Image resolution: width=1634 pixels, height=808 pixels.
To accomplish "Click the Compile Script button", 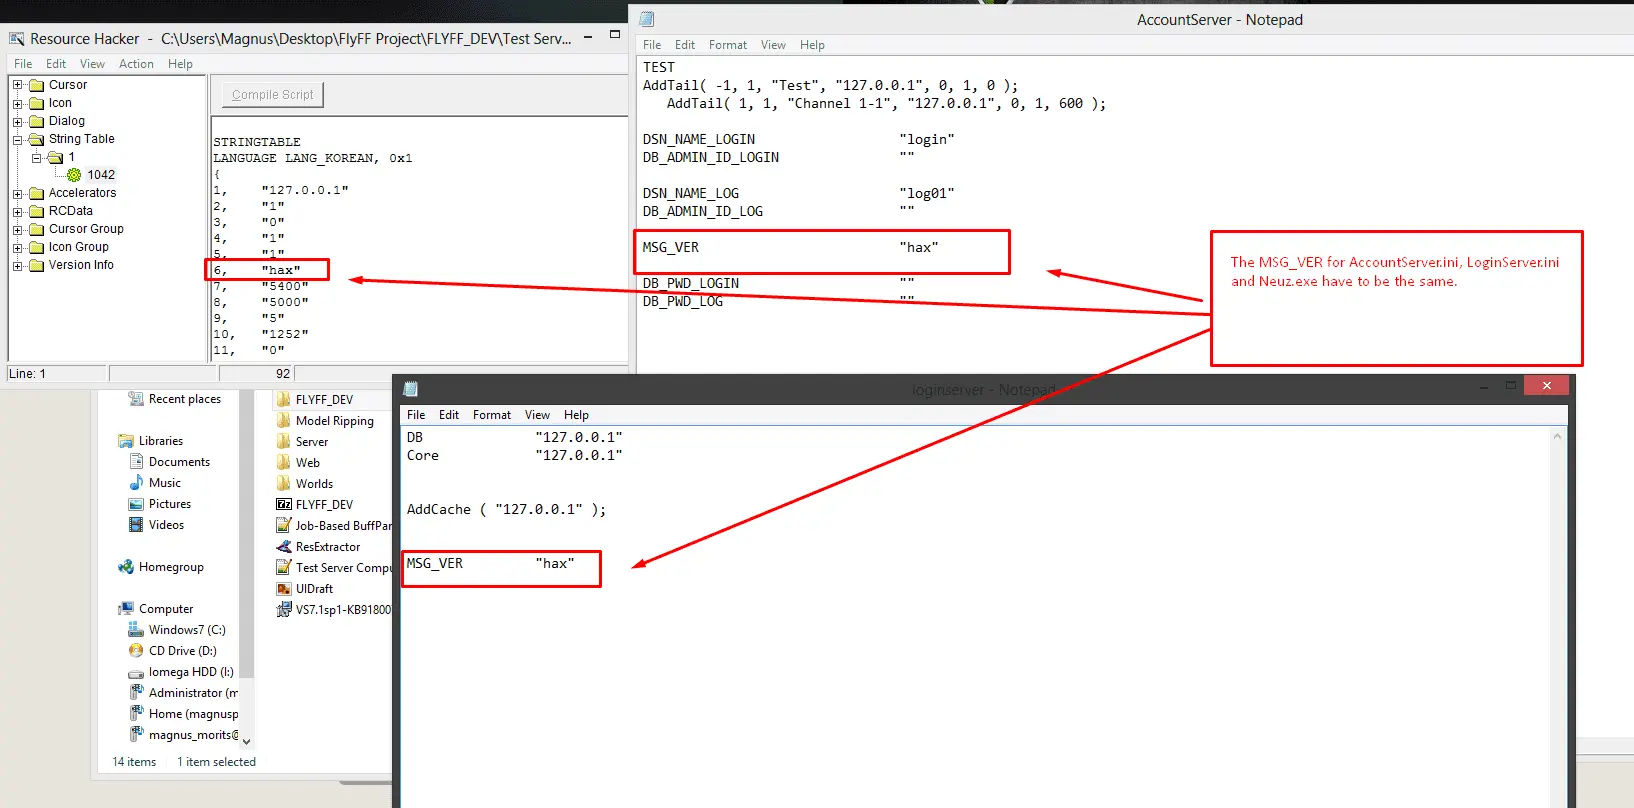I will [x=272, y=95].
